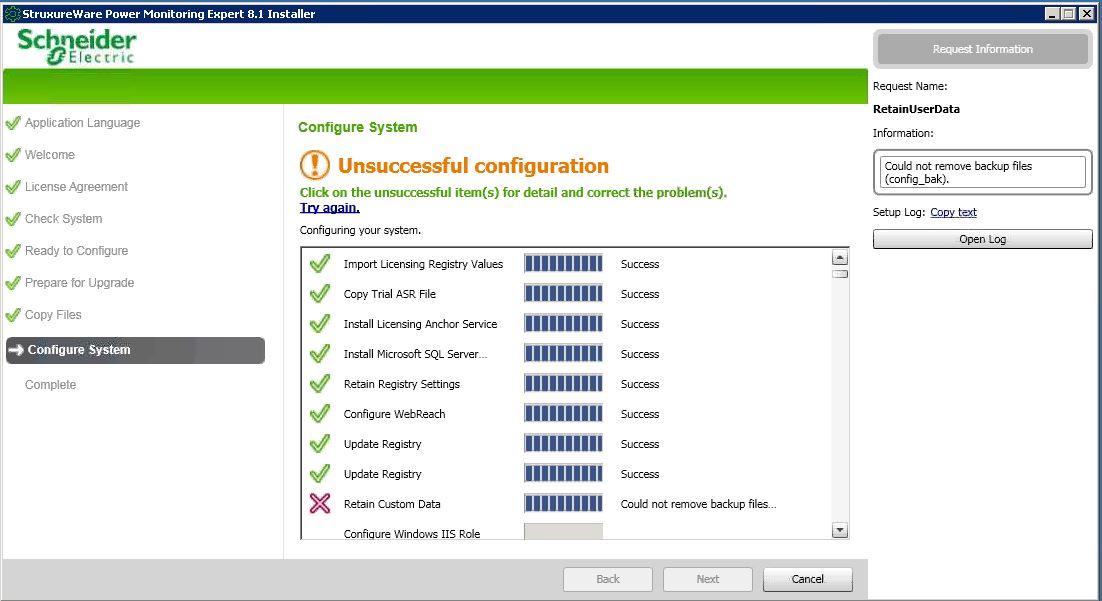
Task: Select the Retain Custom Data failed item
Action: click(x=391, y=504)
